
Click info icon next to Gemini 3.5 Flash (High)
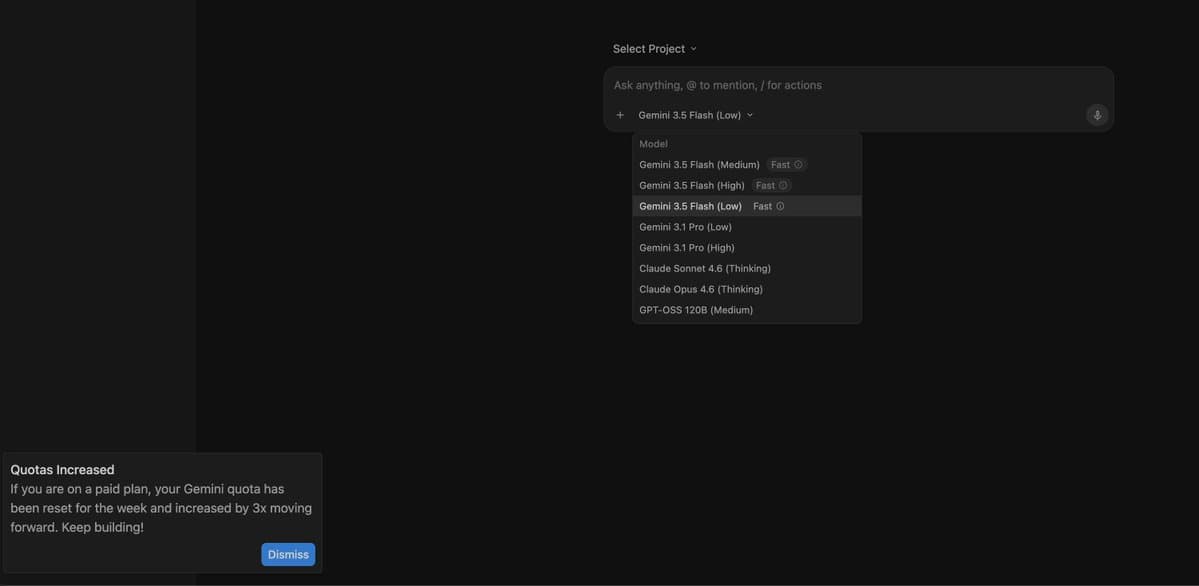(x=783, y=185)
